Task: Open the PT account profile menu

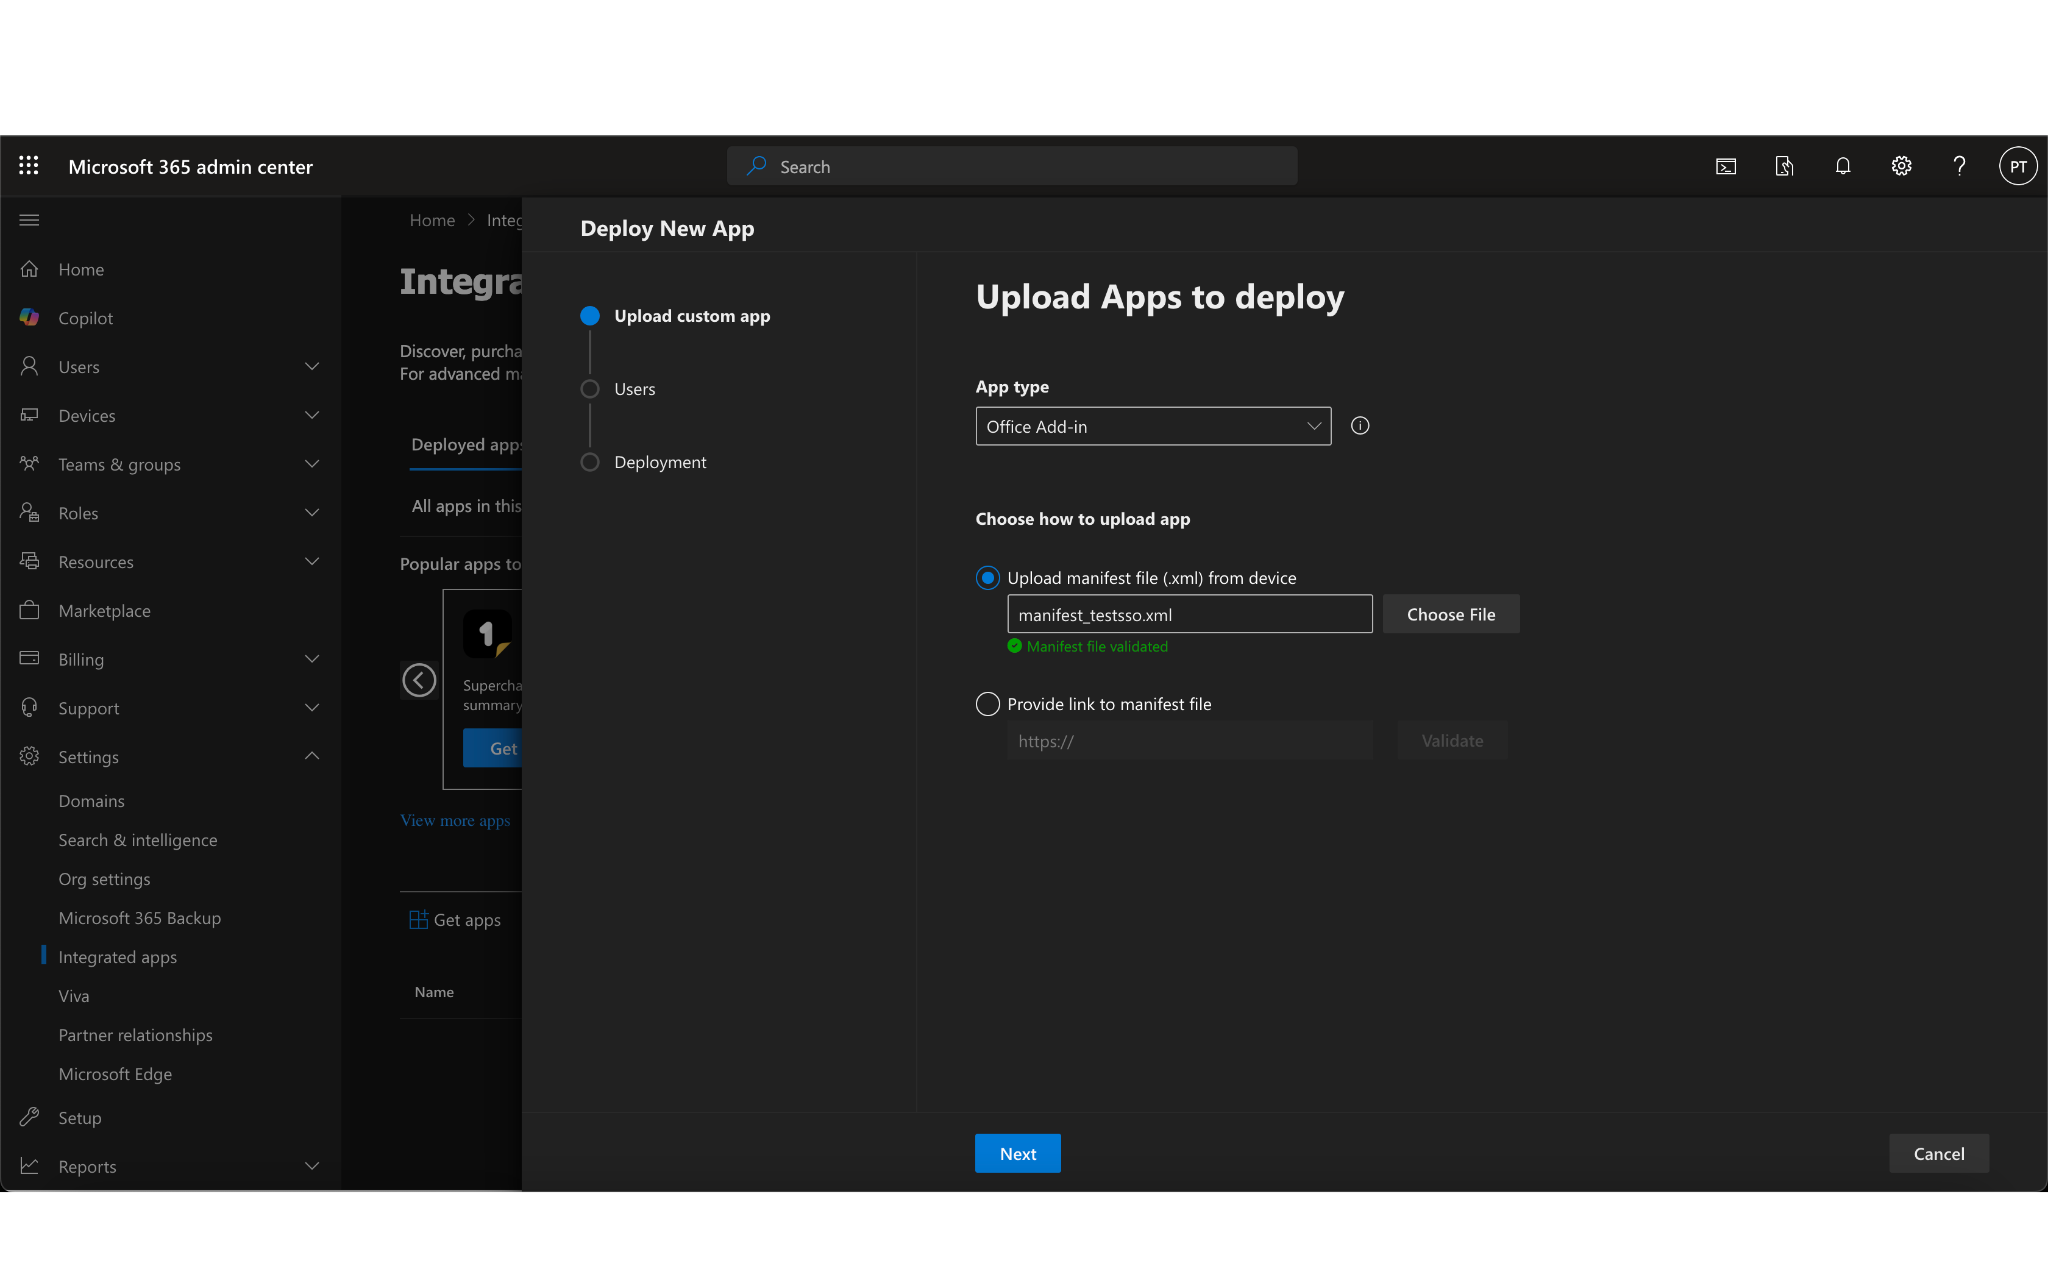Action: point(2018,166)
